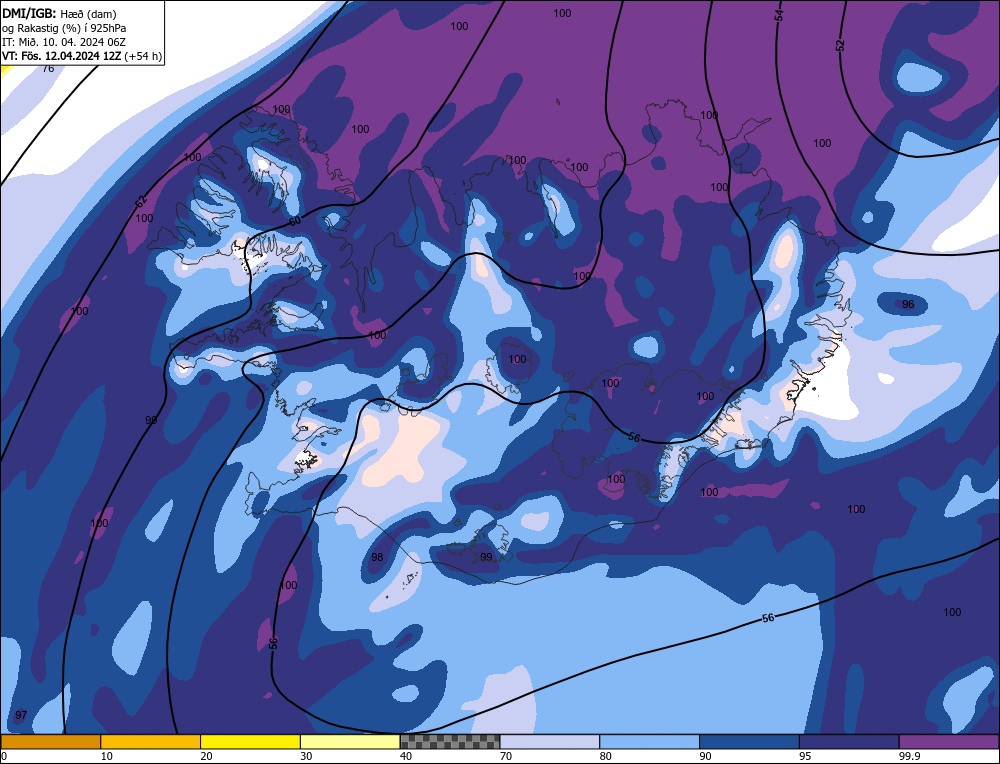Click the '52' contour label
The height and width of the screenshot is (764, 1000).
point(841,45)
